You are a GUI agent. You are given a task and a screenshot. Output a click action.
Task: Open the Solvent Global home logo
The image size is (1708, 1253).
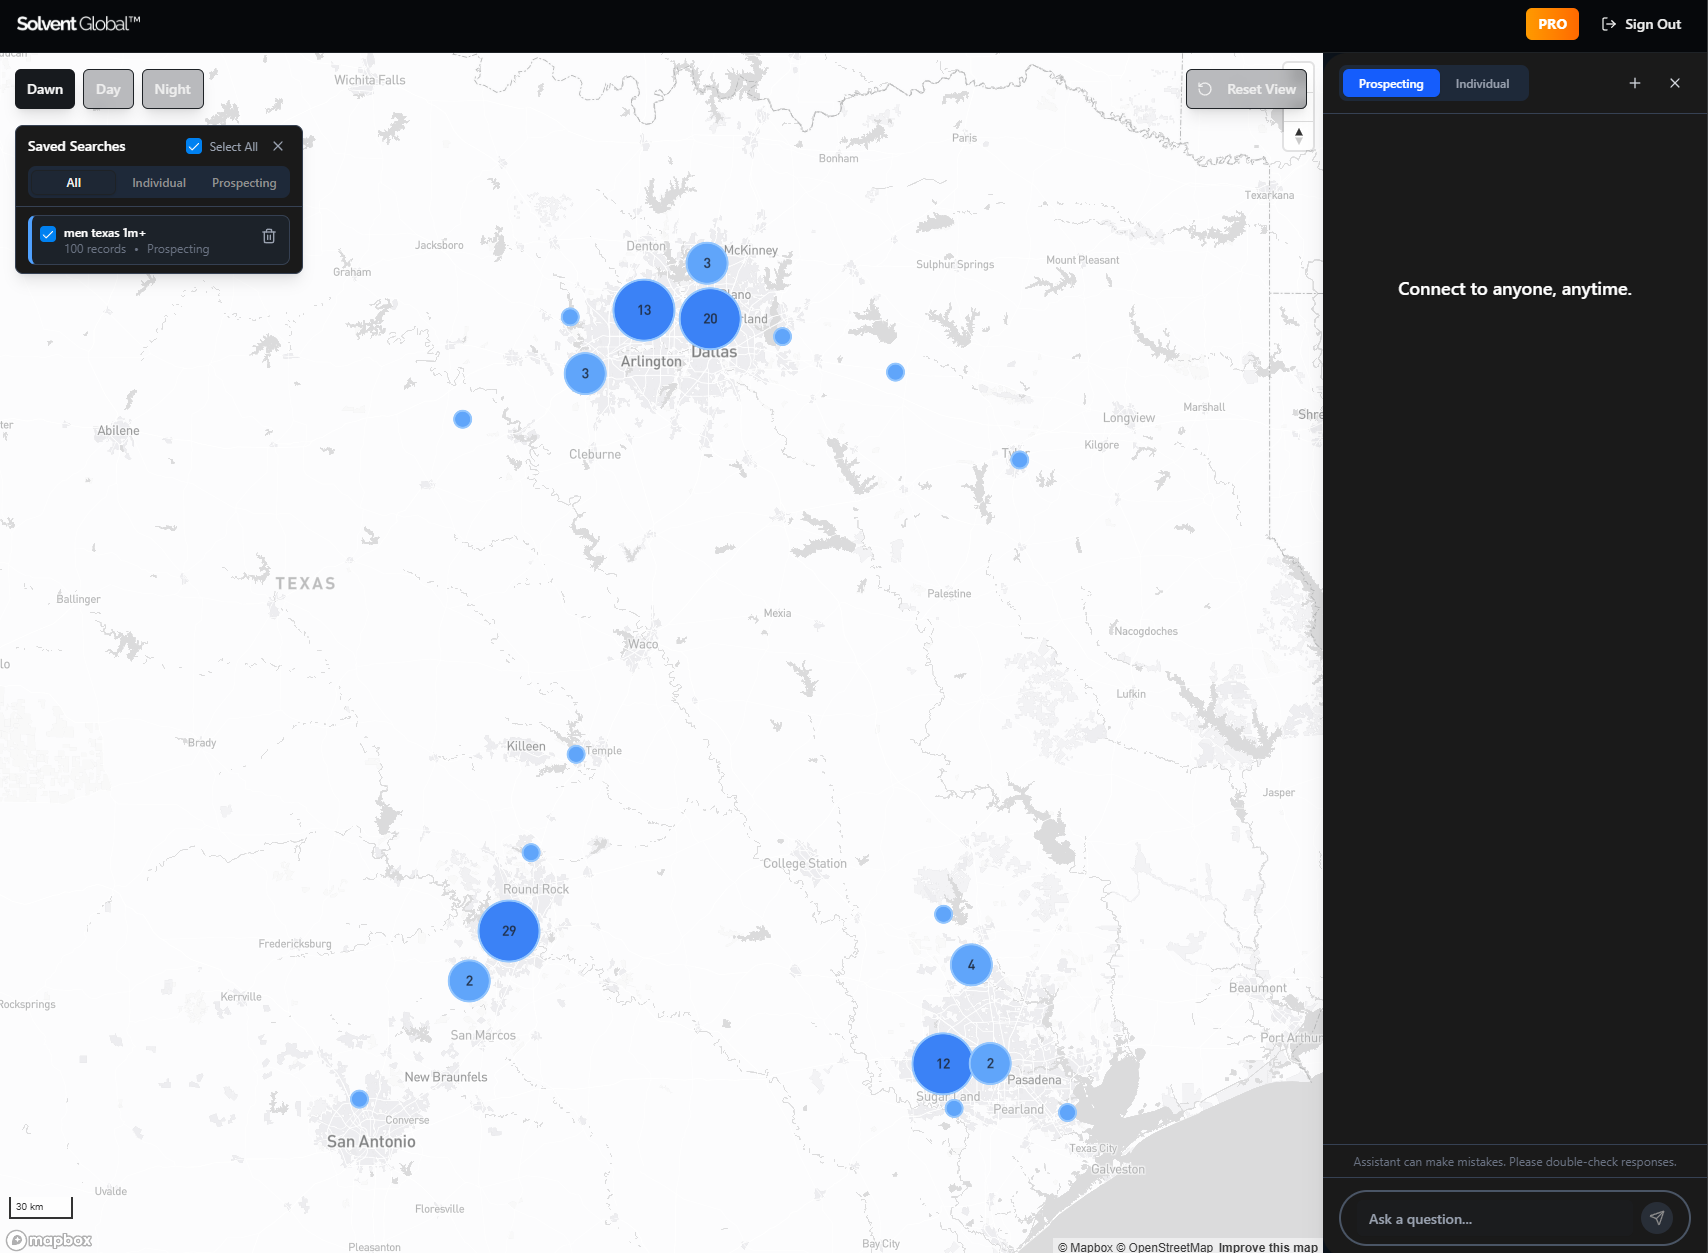(x=78, y=24)
